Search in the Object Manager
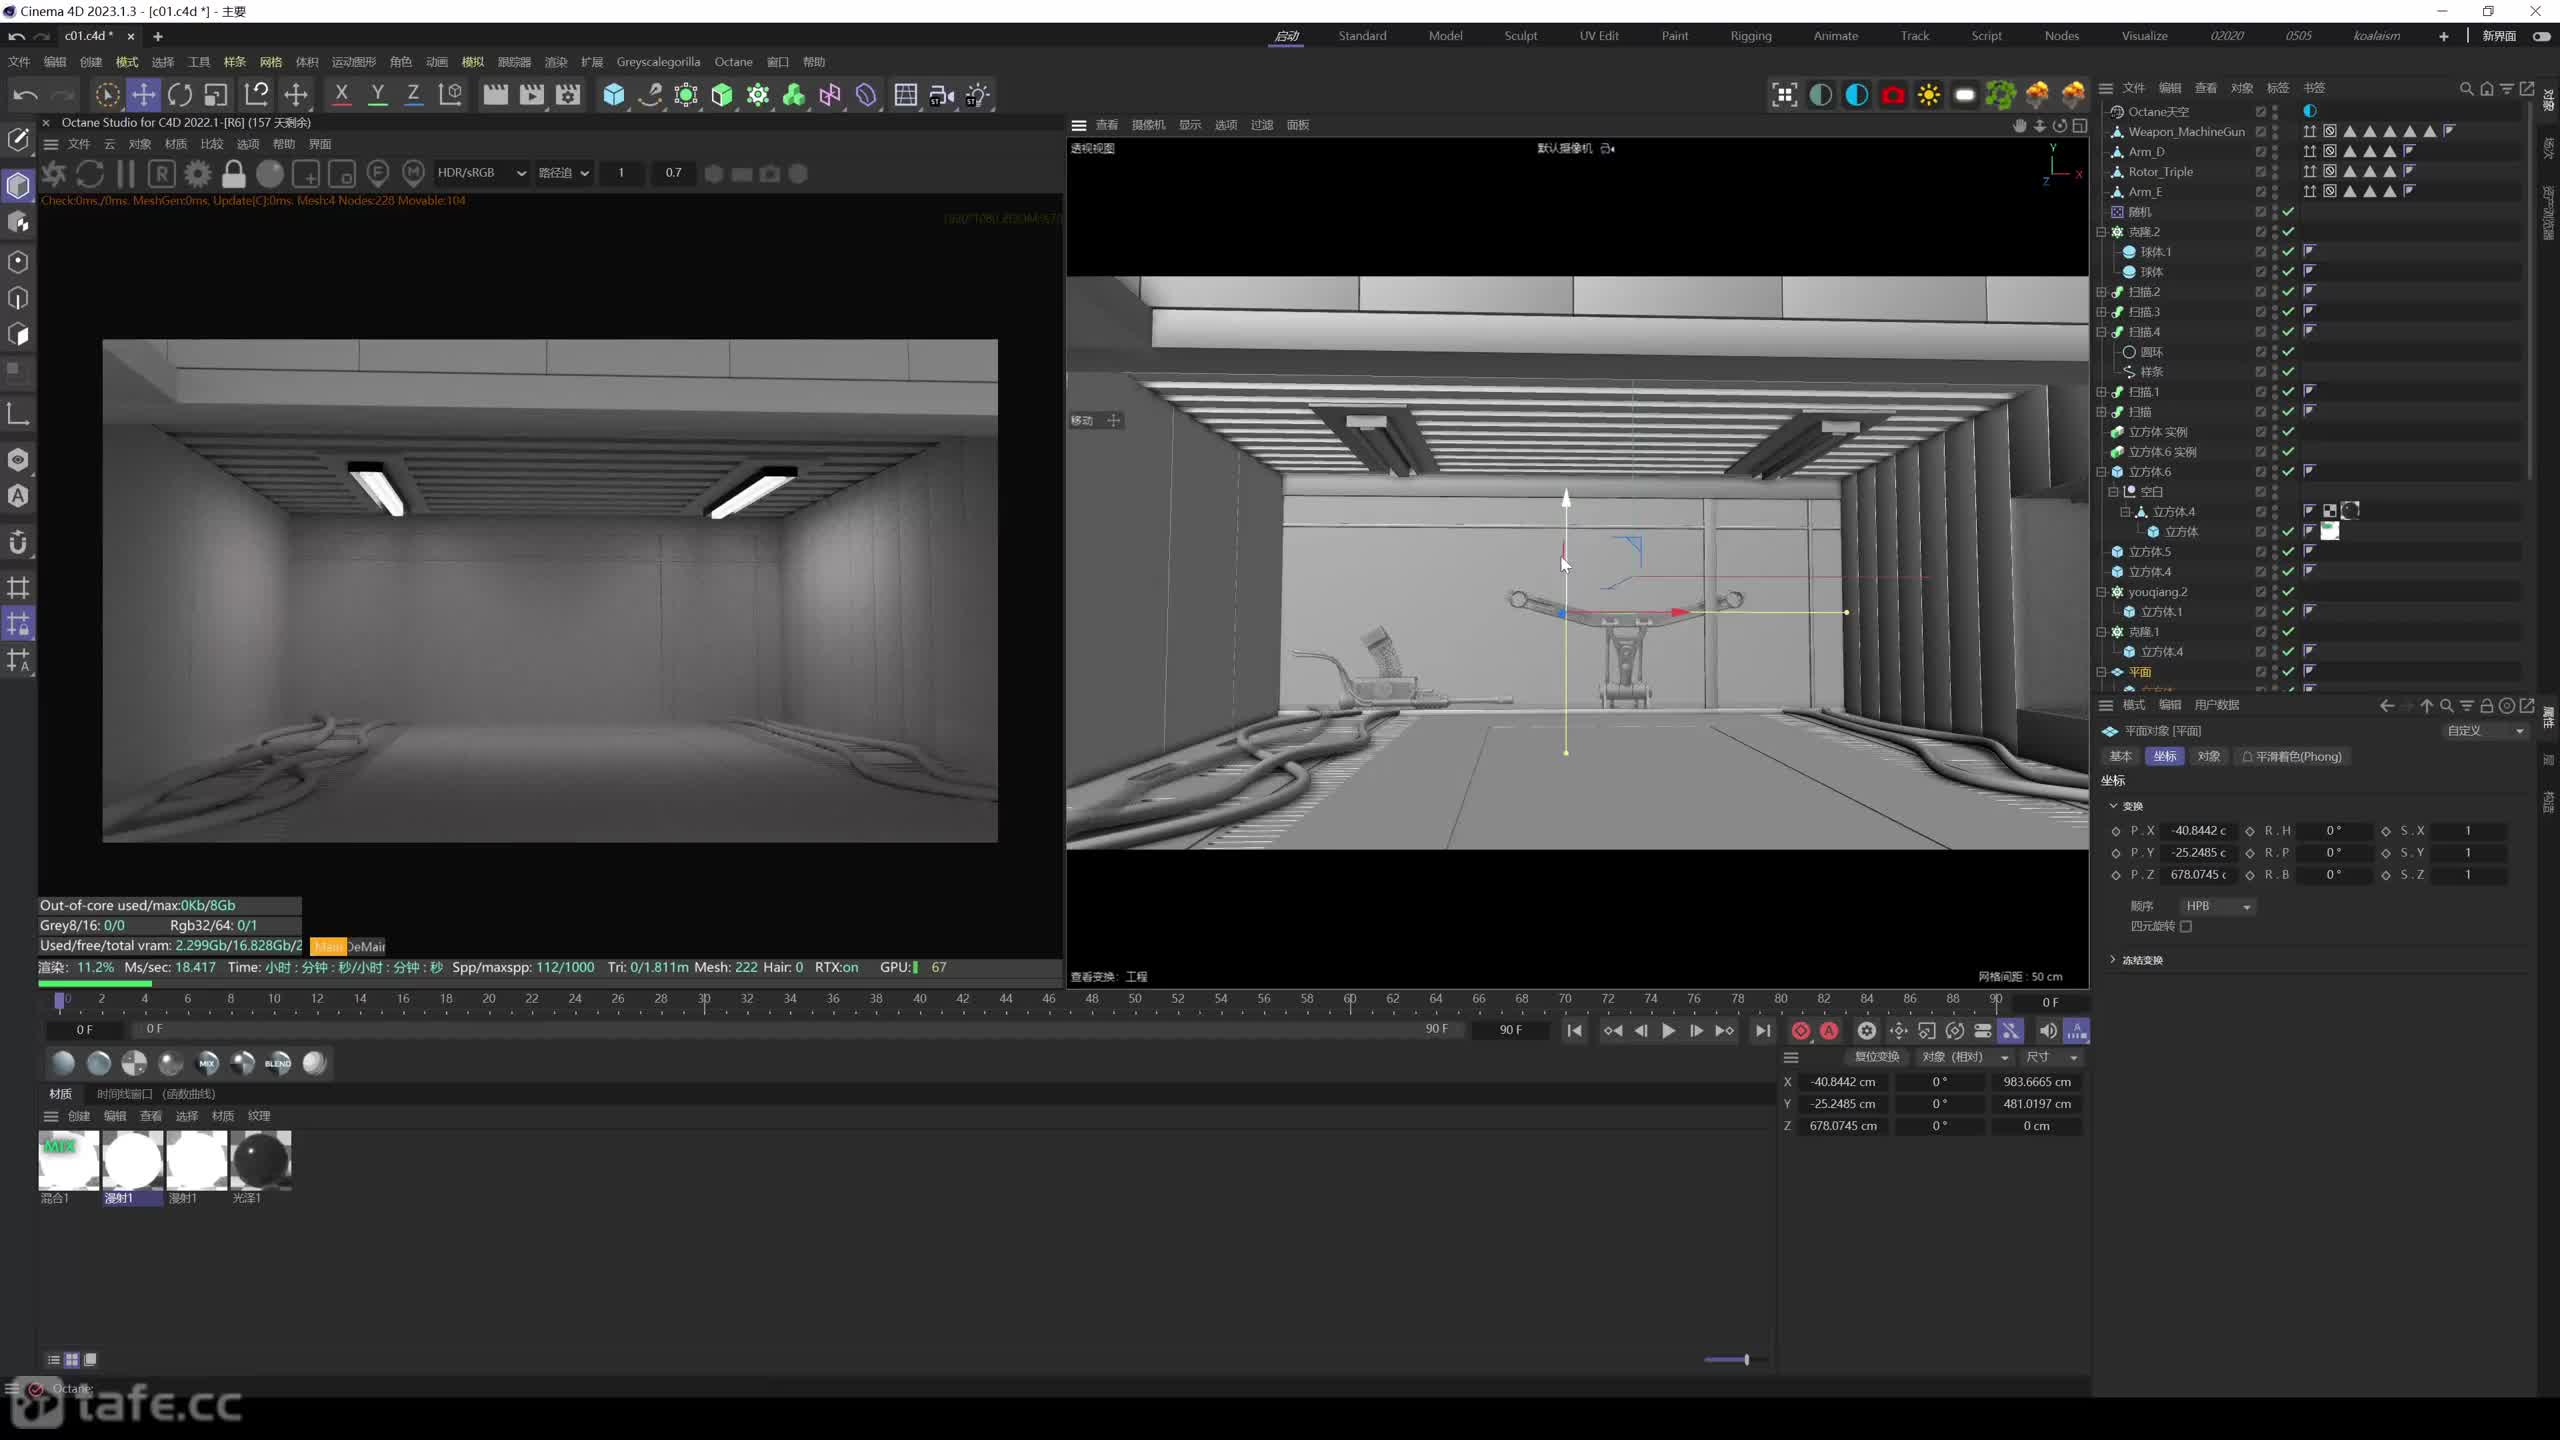 pyautogui.click(x=2466, y=88)
